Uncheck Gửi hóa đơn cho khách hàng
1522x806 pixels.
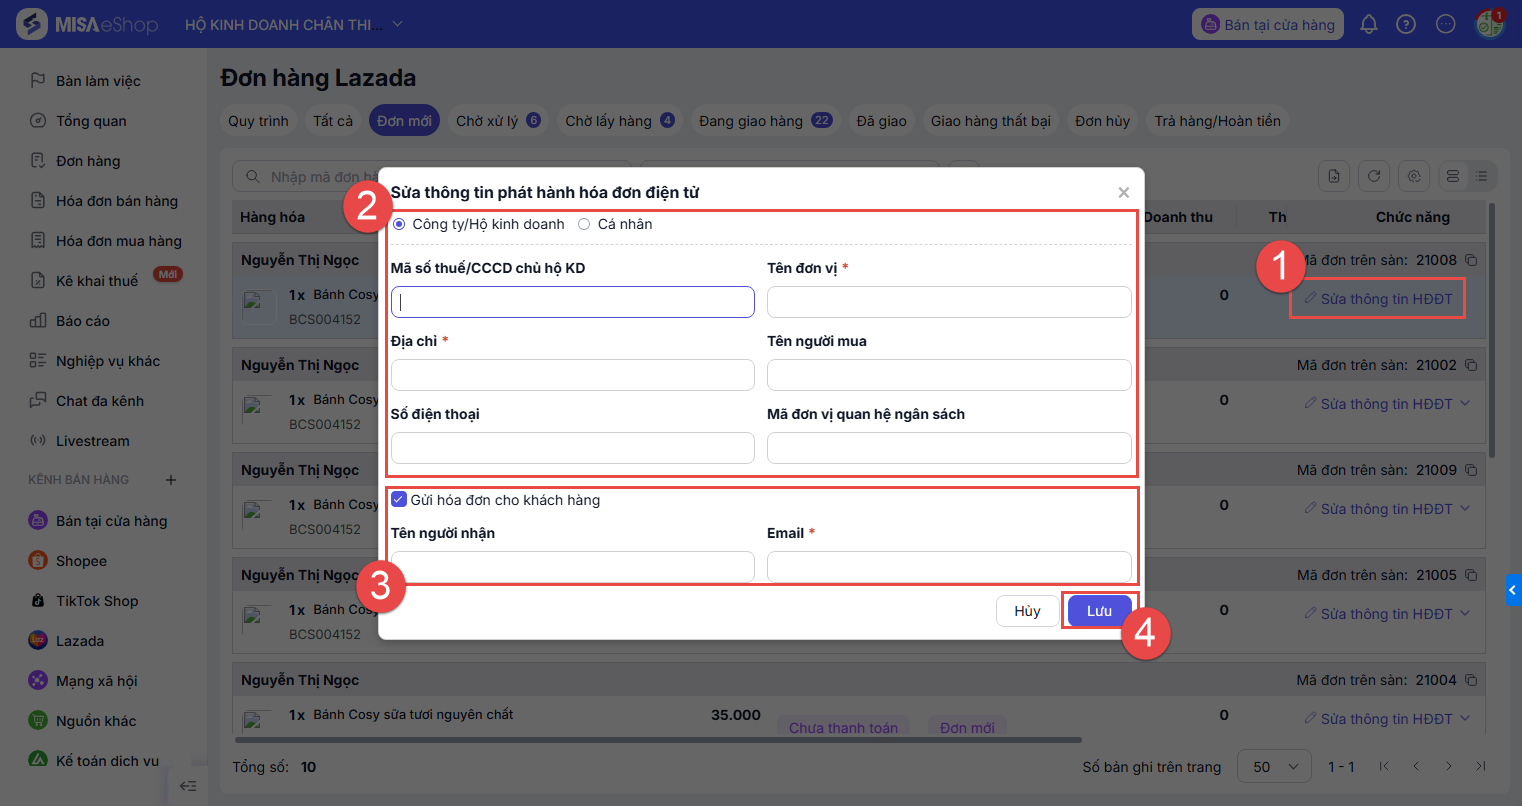399,499
